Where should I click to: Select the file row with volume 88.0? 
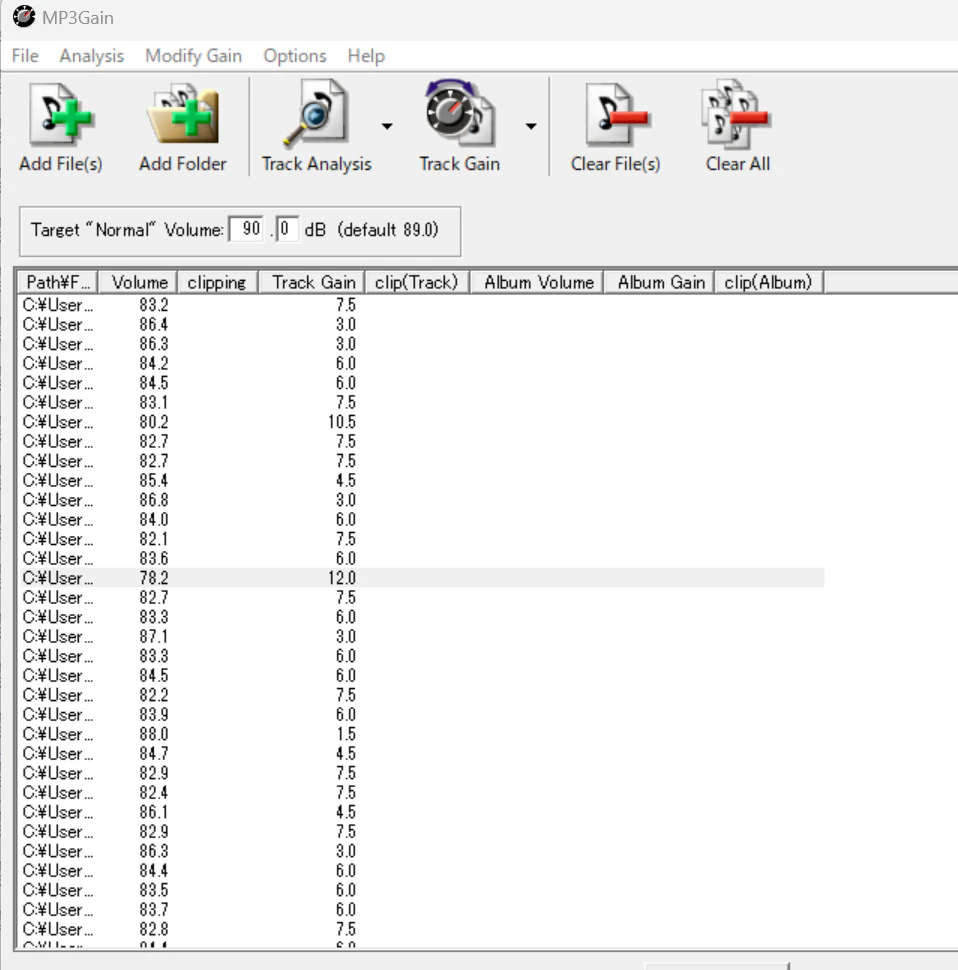click(x=422, y=734)
